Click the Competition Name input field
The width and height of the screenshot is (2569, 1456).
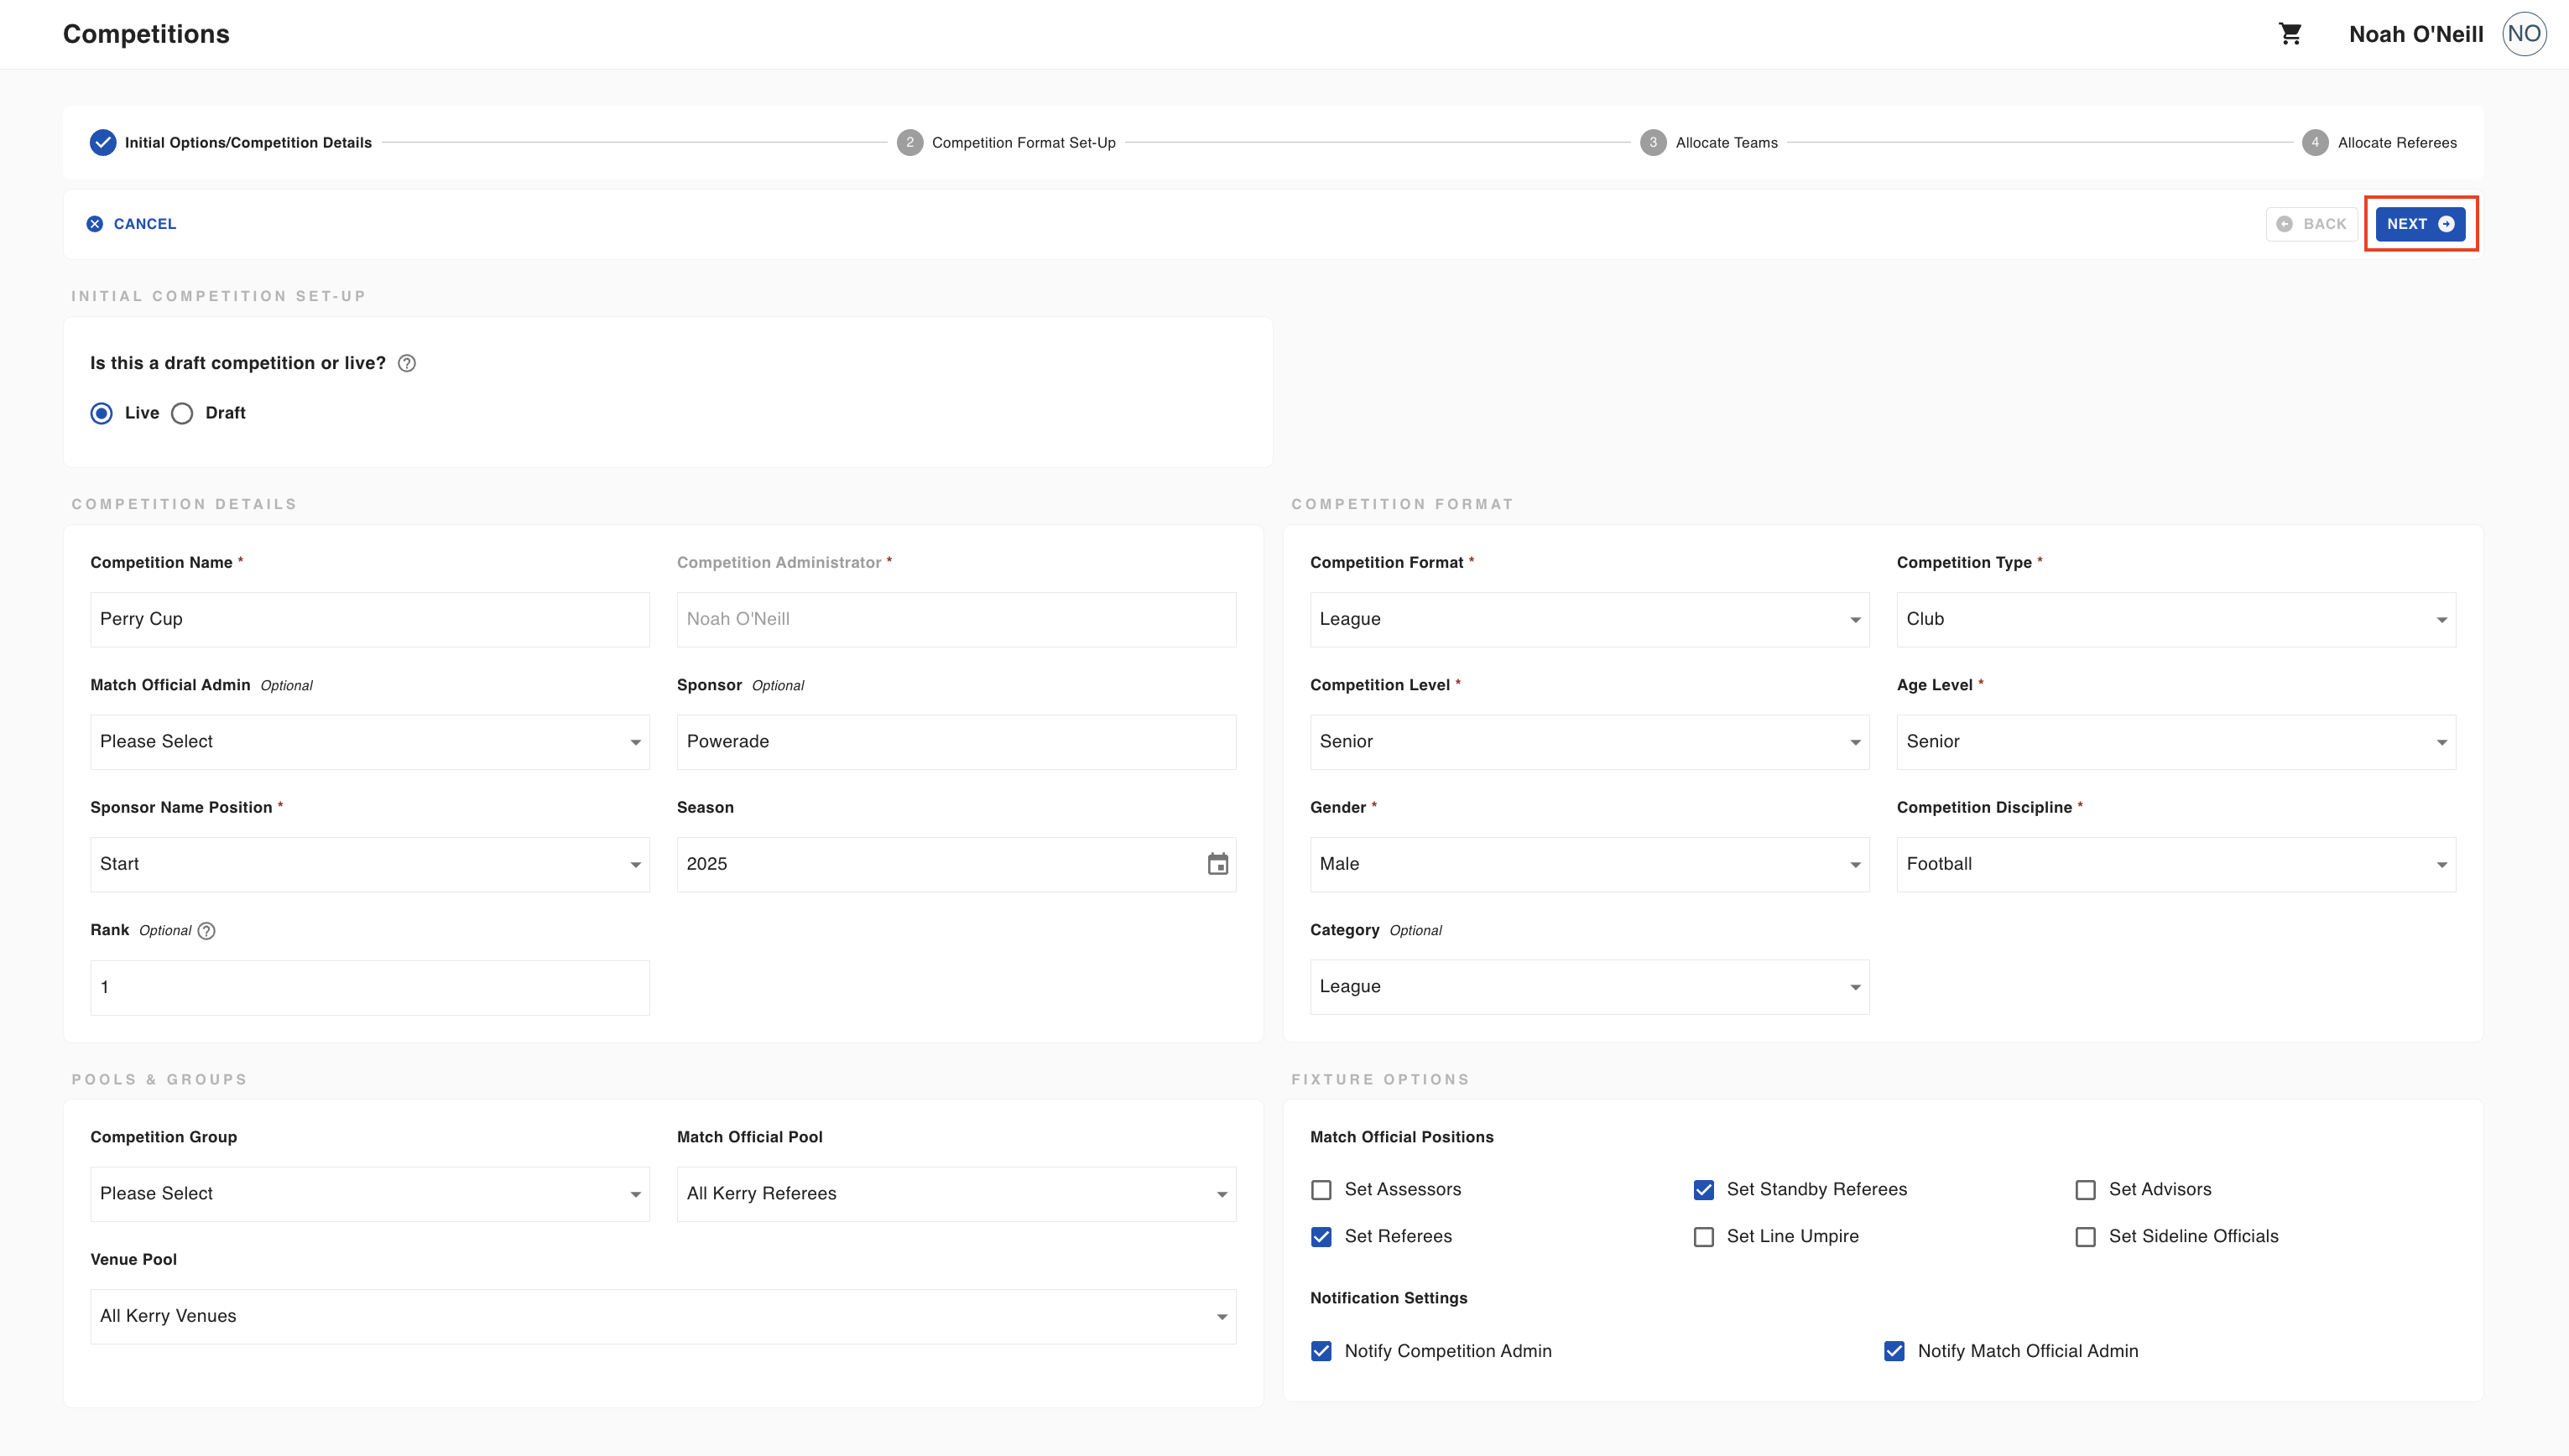pos(370,620)
